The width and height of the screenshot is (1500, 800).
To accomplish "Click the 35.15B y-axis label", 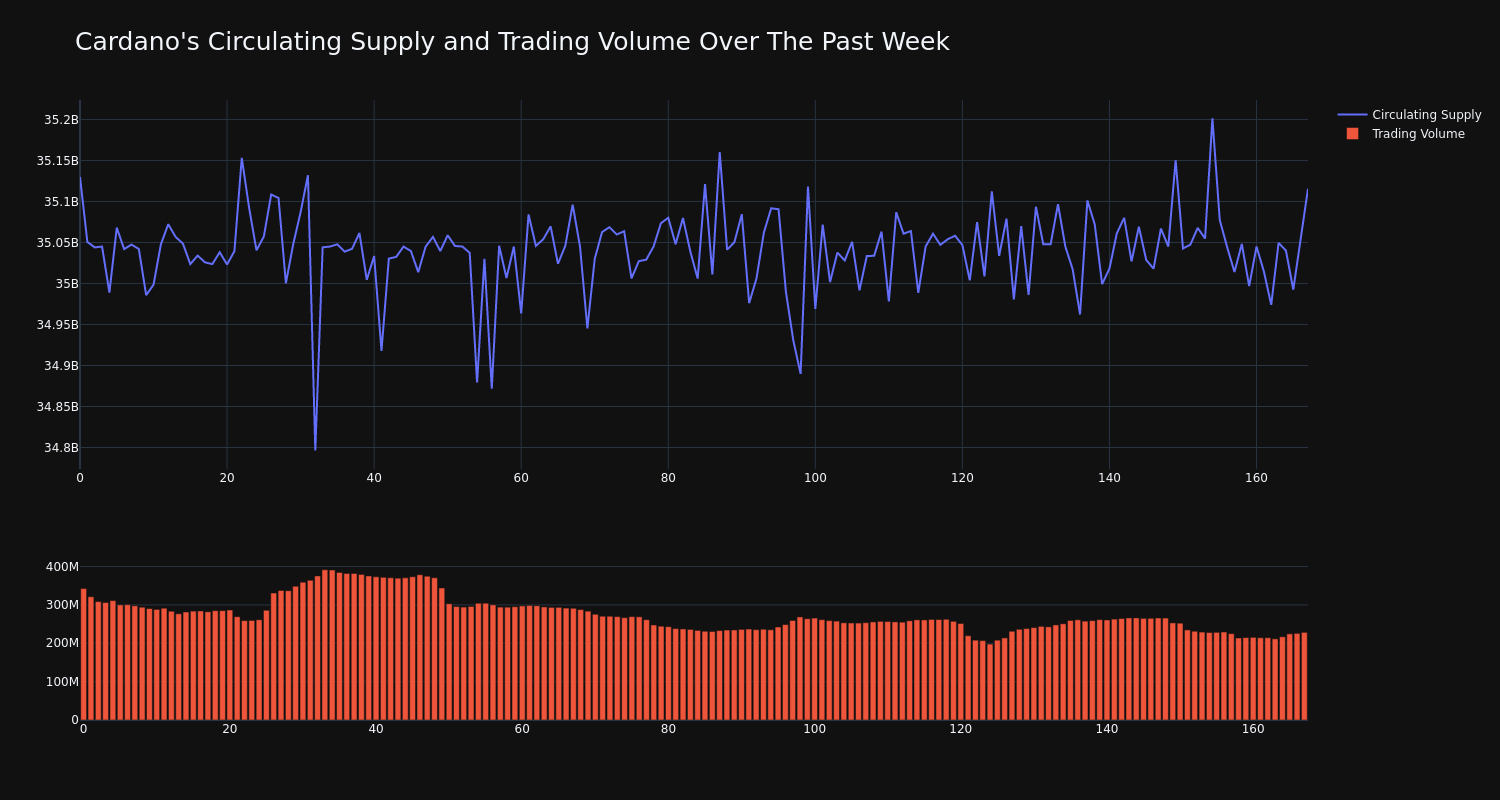I will pyautogui.click(x=57, y=161).
